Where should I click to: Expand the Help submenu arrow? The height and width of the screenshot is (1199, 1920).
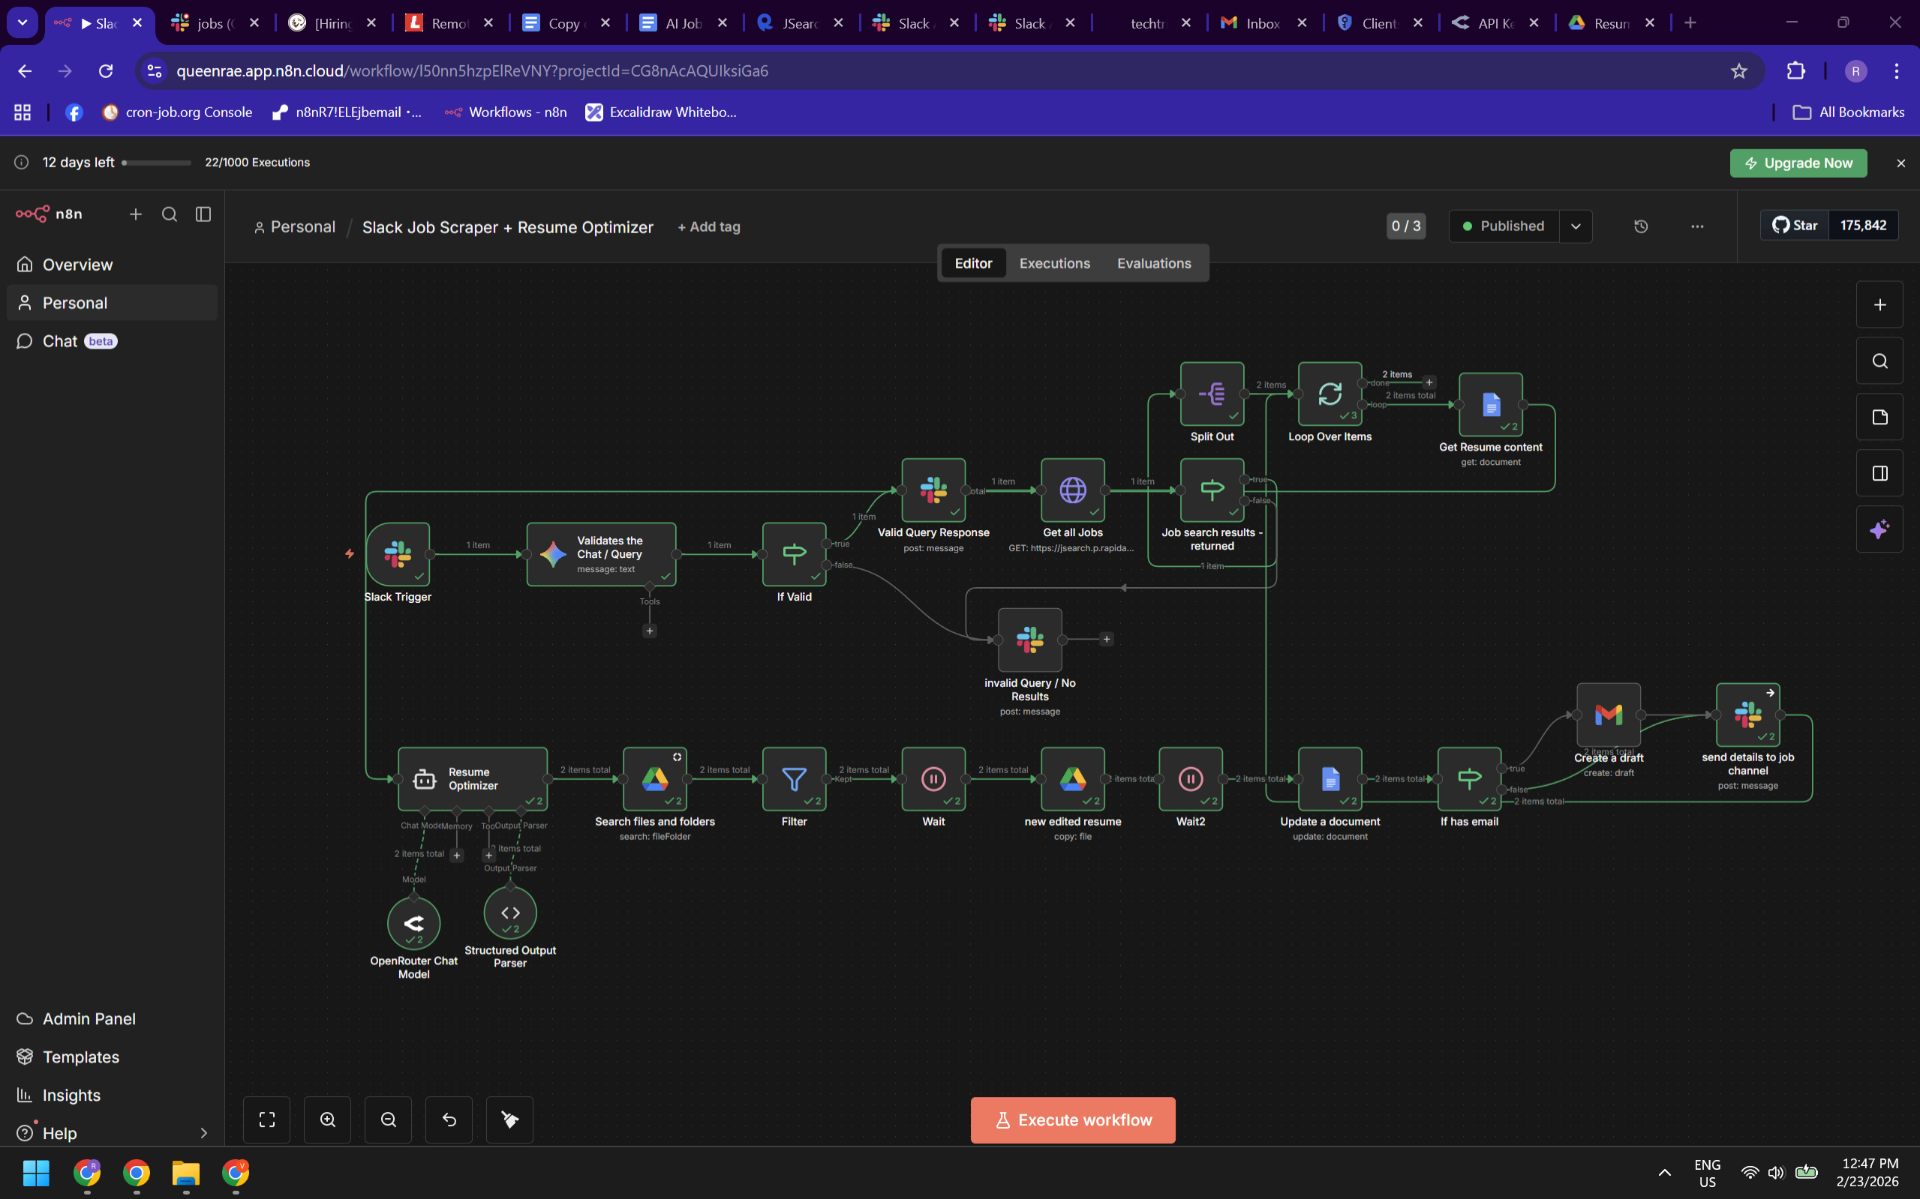pos(203,1133)
